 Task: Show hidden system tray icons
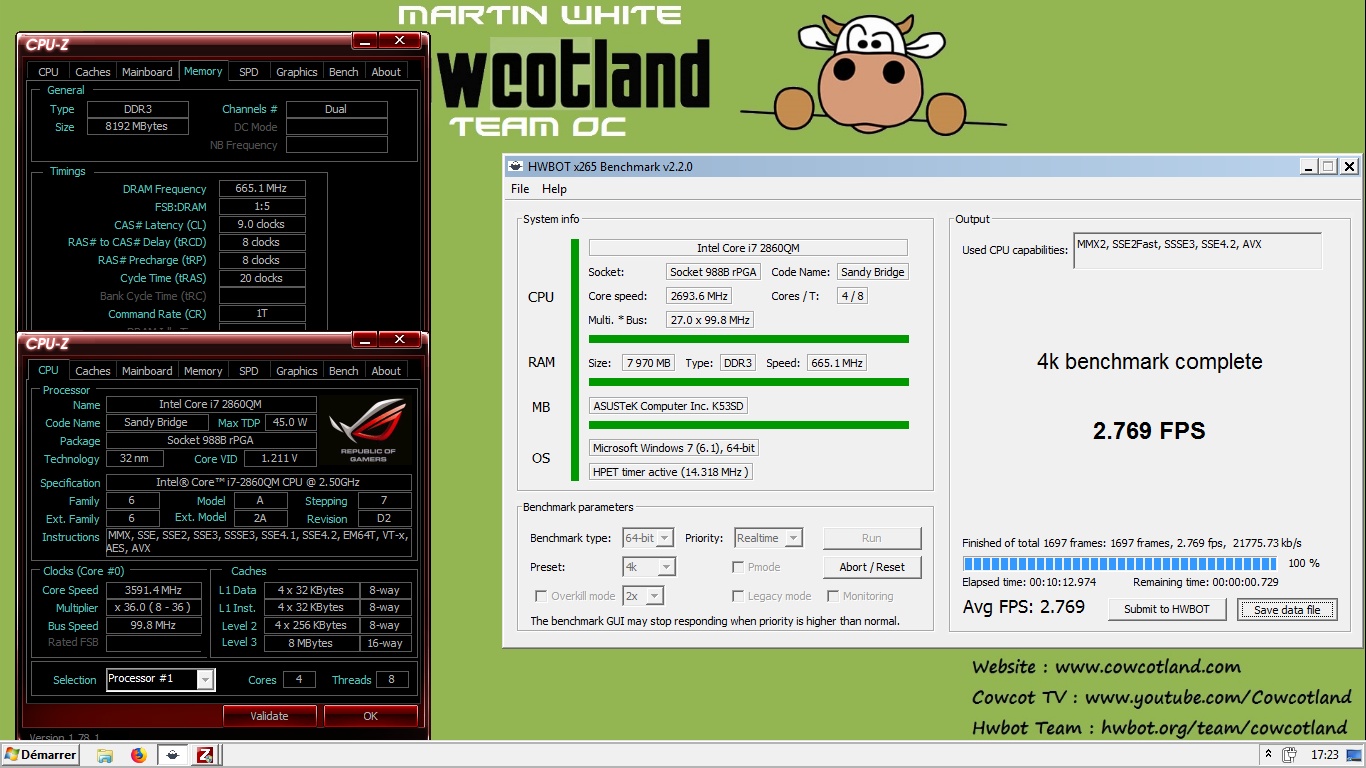coord(1268,755)
